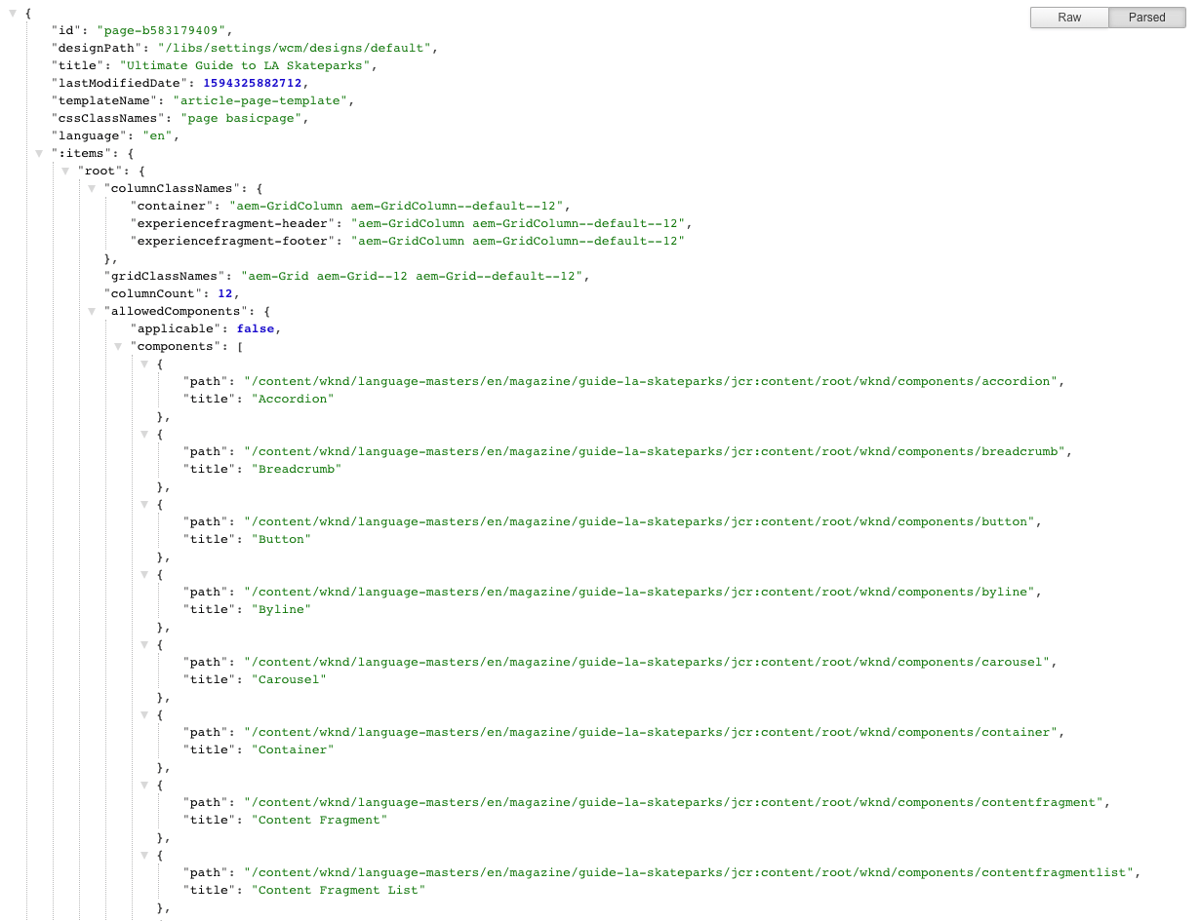Collapse the "allowedComponents" object
1200x921 pixels.
pos(90,311)
